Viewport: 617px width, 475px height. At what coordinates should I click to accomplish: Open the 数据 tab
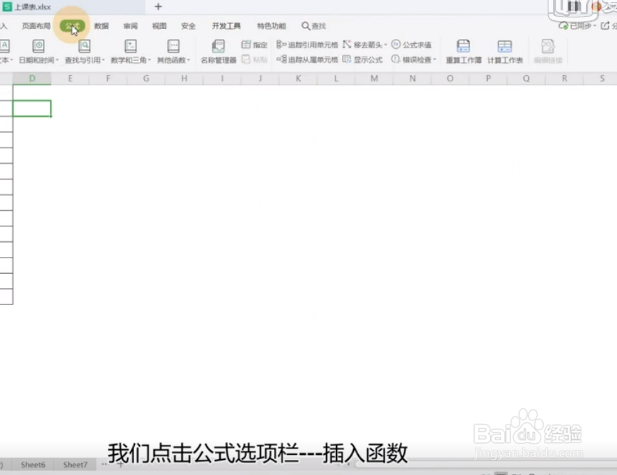101,26
